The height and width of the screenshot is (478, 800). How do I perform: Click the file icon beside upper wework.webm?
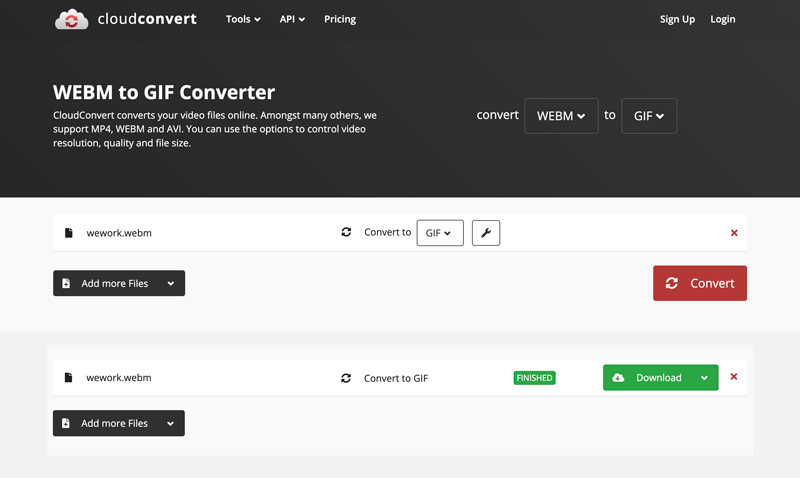(x=68, y=233)
